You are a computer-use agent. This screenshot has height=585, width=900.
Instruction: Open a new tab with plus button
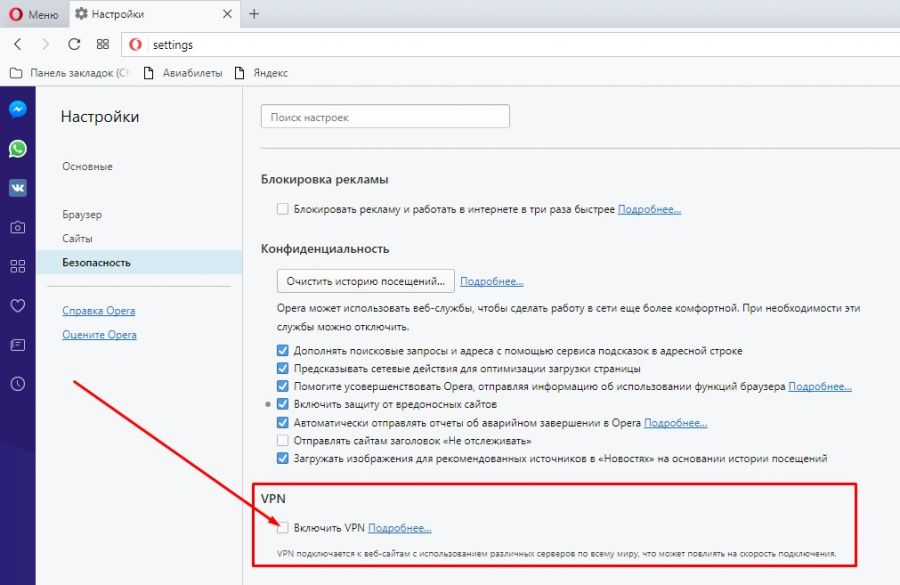(254, 14)
